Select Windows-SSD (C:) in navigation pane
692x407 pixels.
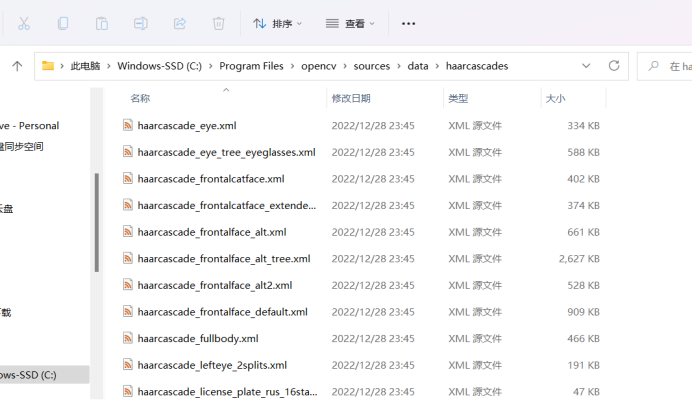pyautogui.click(x=28, y=375)
